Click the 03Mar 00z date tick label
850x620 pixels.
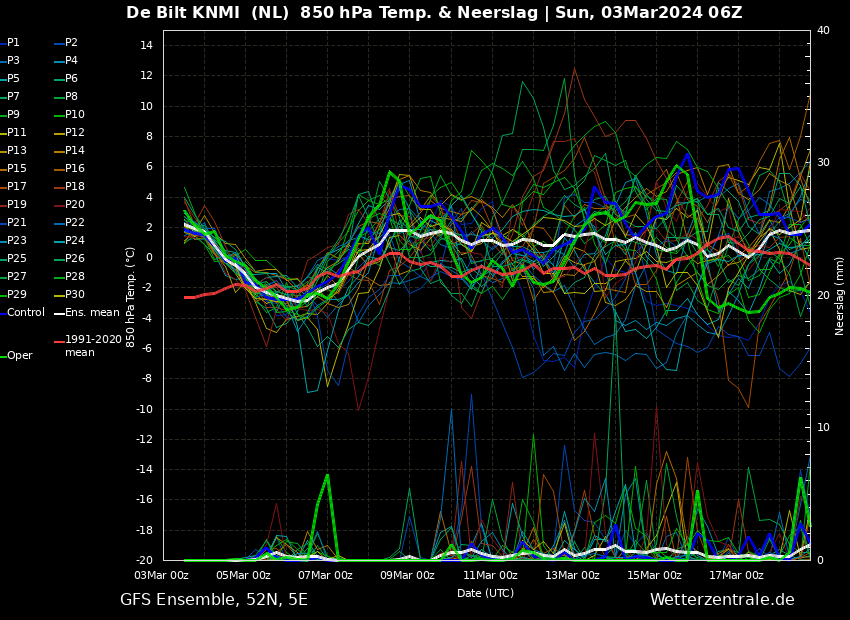pos(161,575)
